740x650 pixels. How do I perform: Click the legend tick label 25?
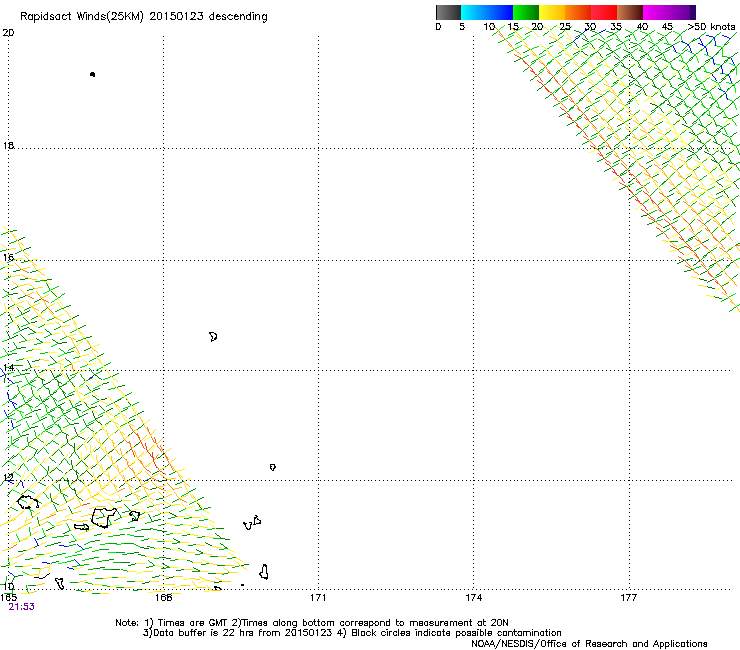[564, 27]
